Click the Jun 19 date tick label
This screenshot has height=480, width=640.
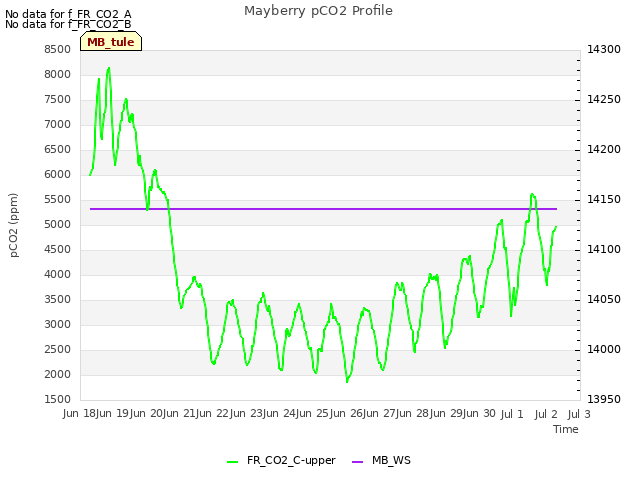pyautogui.click(x=113, y=414)
